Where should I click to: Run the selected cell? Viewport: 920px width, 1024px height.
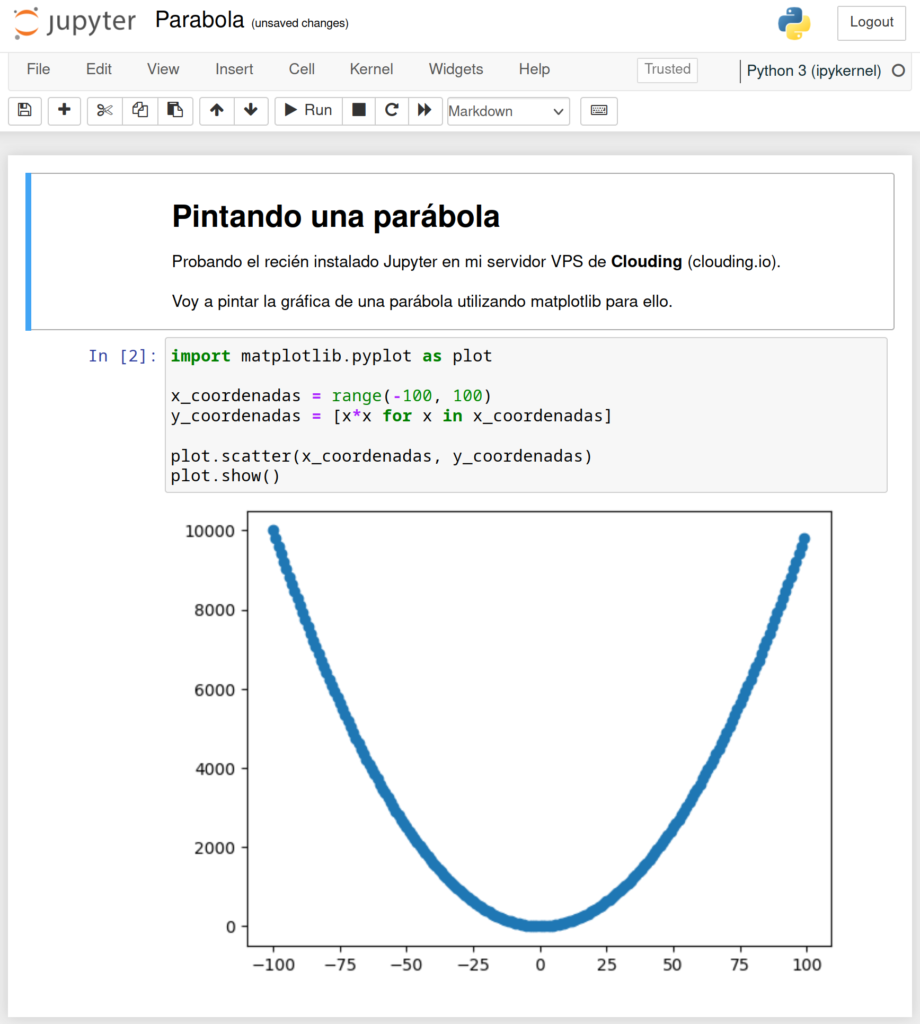click(x=308, y=110)
